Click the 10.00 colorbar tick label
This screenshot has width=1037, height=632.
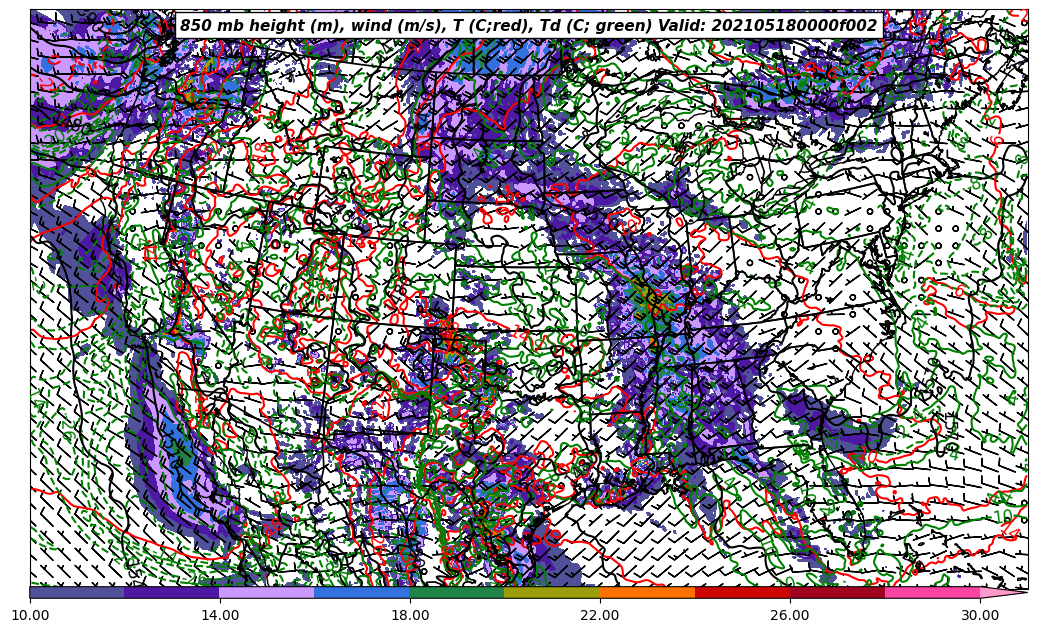point(30,615)
